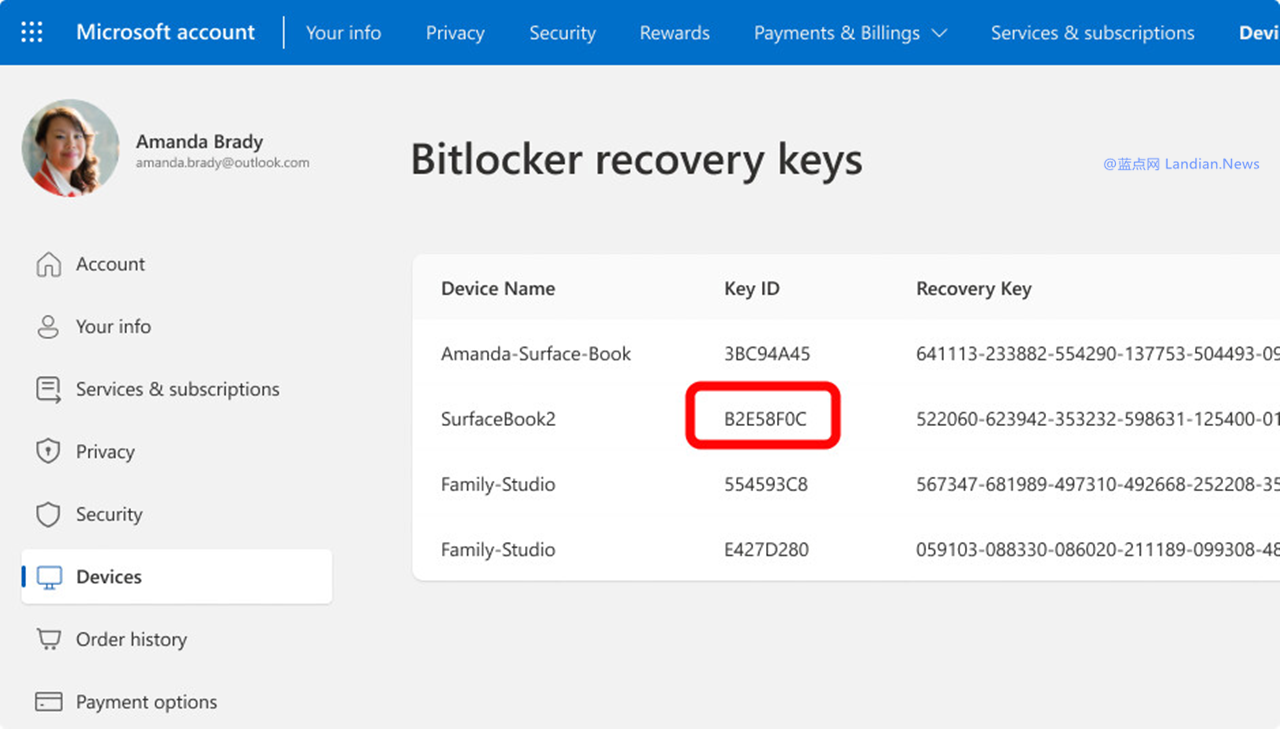1280x729 pixels.
Task: Click recovery key starting with 522060-623942
Action: click(x=1098, y=419)
